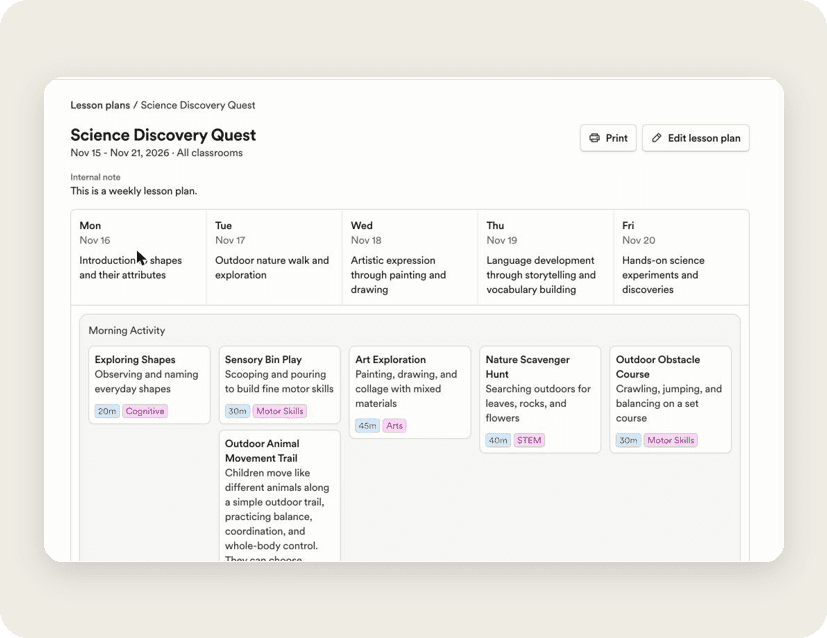Click the 20m duration tag on Exploring Shapes
The image size is (827, 638).
(107, 411)
